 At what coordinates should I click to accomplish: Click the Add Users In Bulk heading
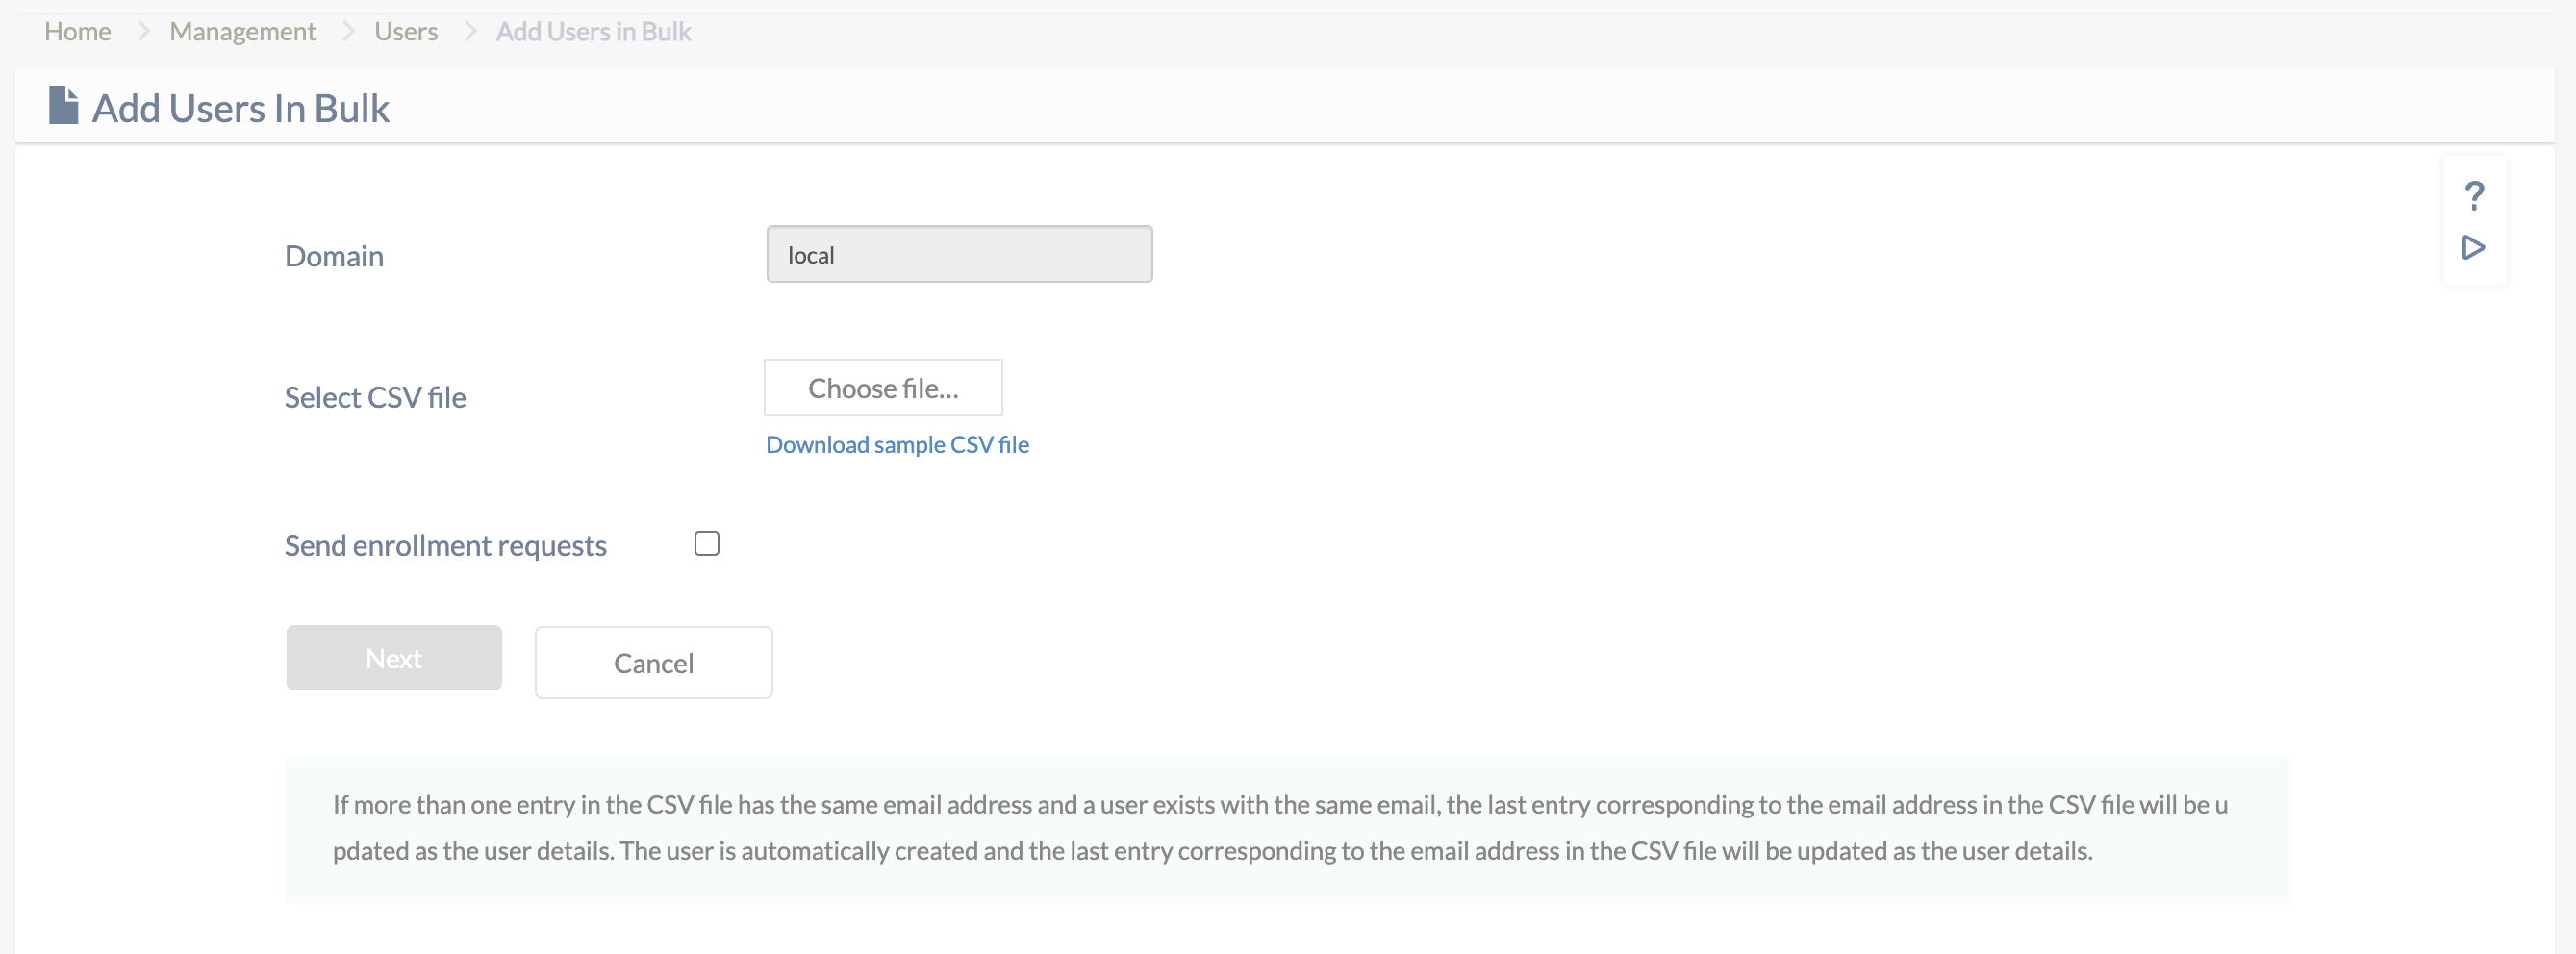click(240, 108)
